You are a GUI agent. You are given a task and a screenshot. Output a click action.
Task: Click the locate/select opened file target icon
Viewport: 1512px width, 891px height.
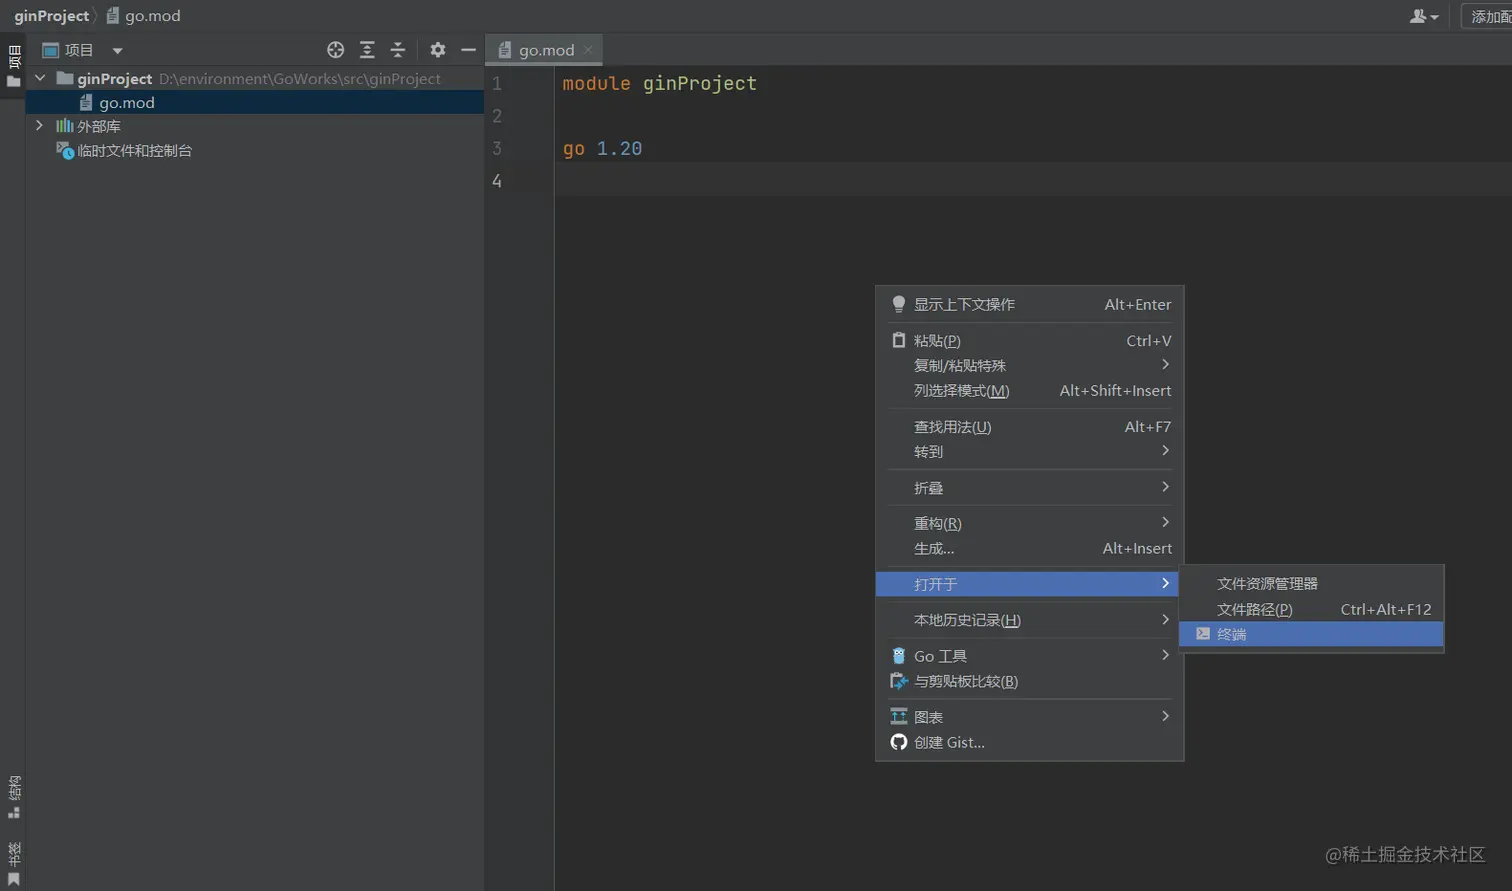pyautogui.click(x=336, y=50)
